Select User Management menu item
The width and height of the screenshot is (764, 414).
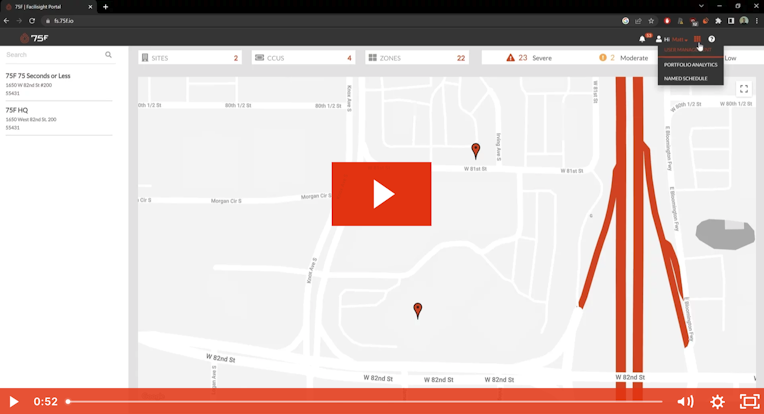coord(690,50)
